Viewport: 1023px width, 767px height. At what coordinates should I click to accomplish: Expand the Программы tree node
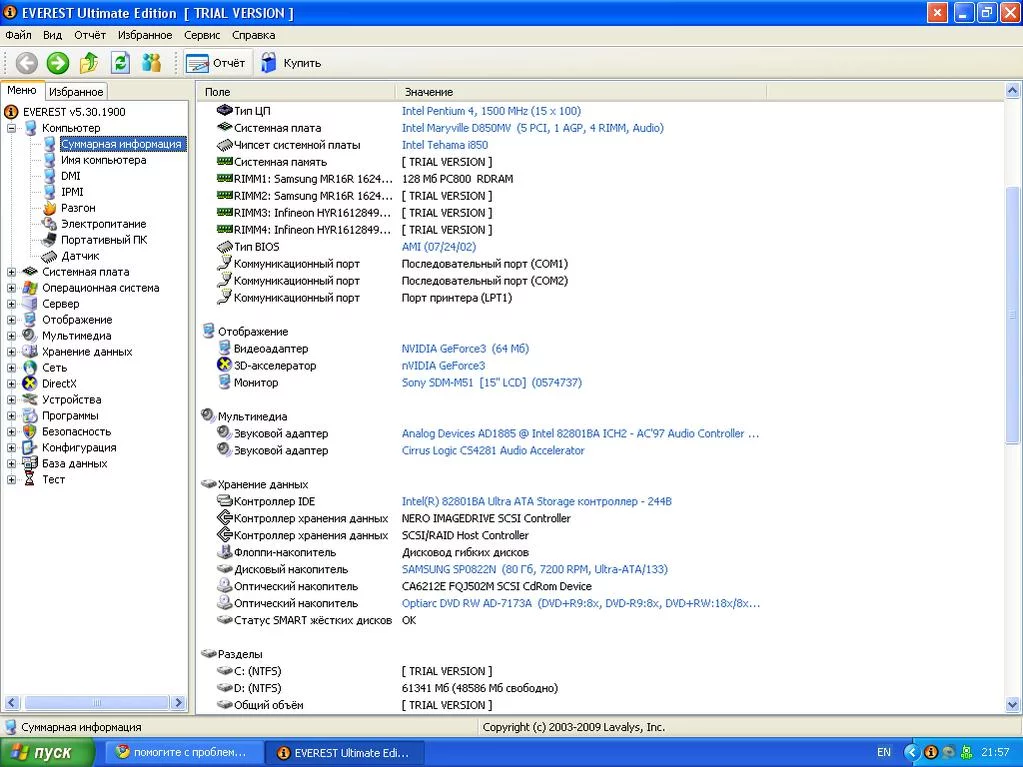tap(11, 415)
